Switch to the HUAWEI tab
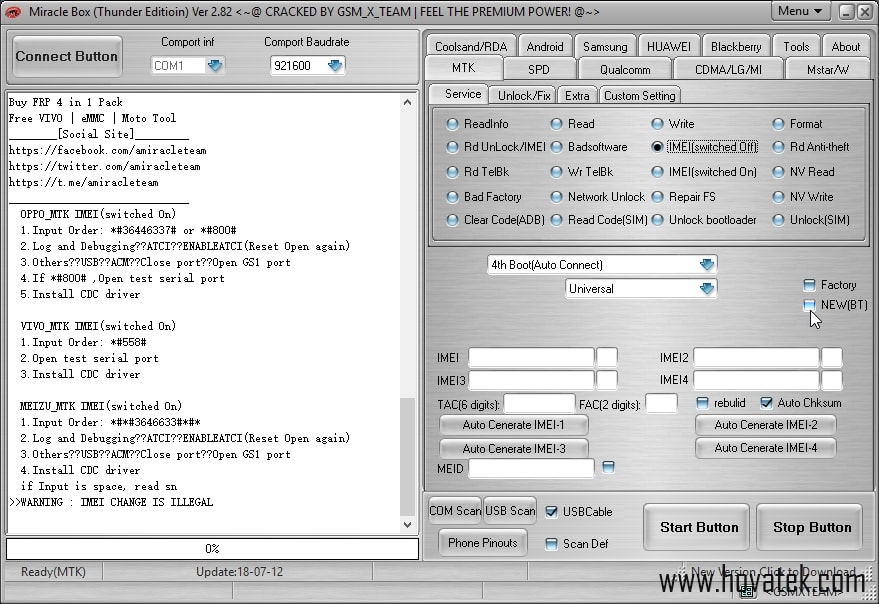 tap(669, 47)
